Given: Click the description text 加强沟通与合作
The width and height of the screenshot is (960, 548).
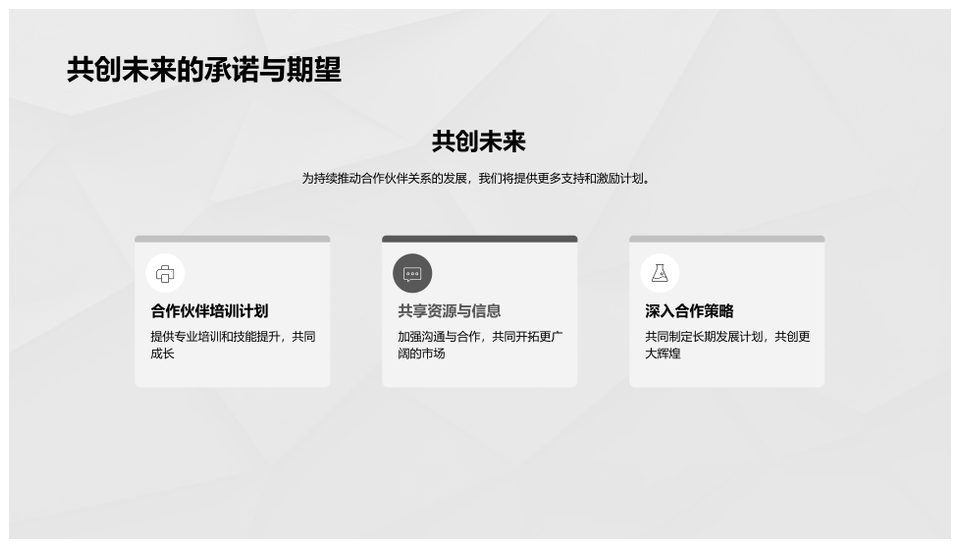Looking at the screenshot, I should [x=479, y=337].
